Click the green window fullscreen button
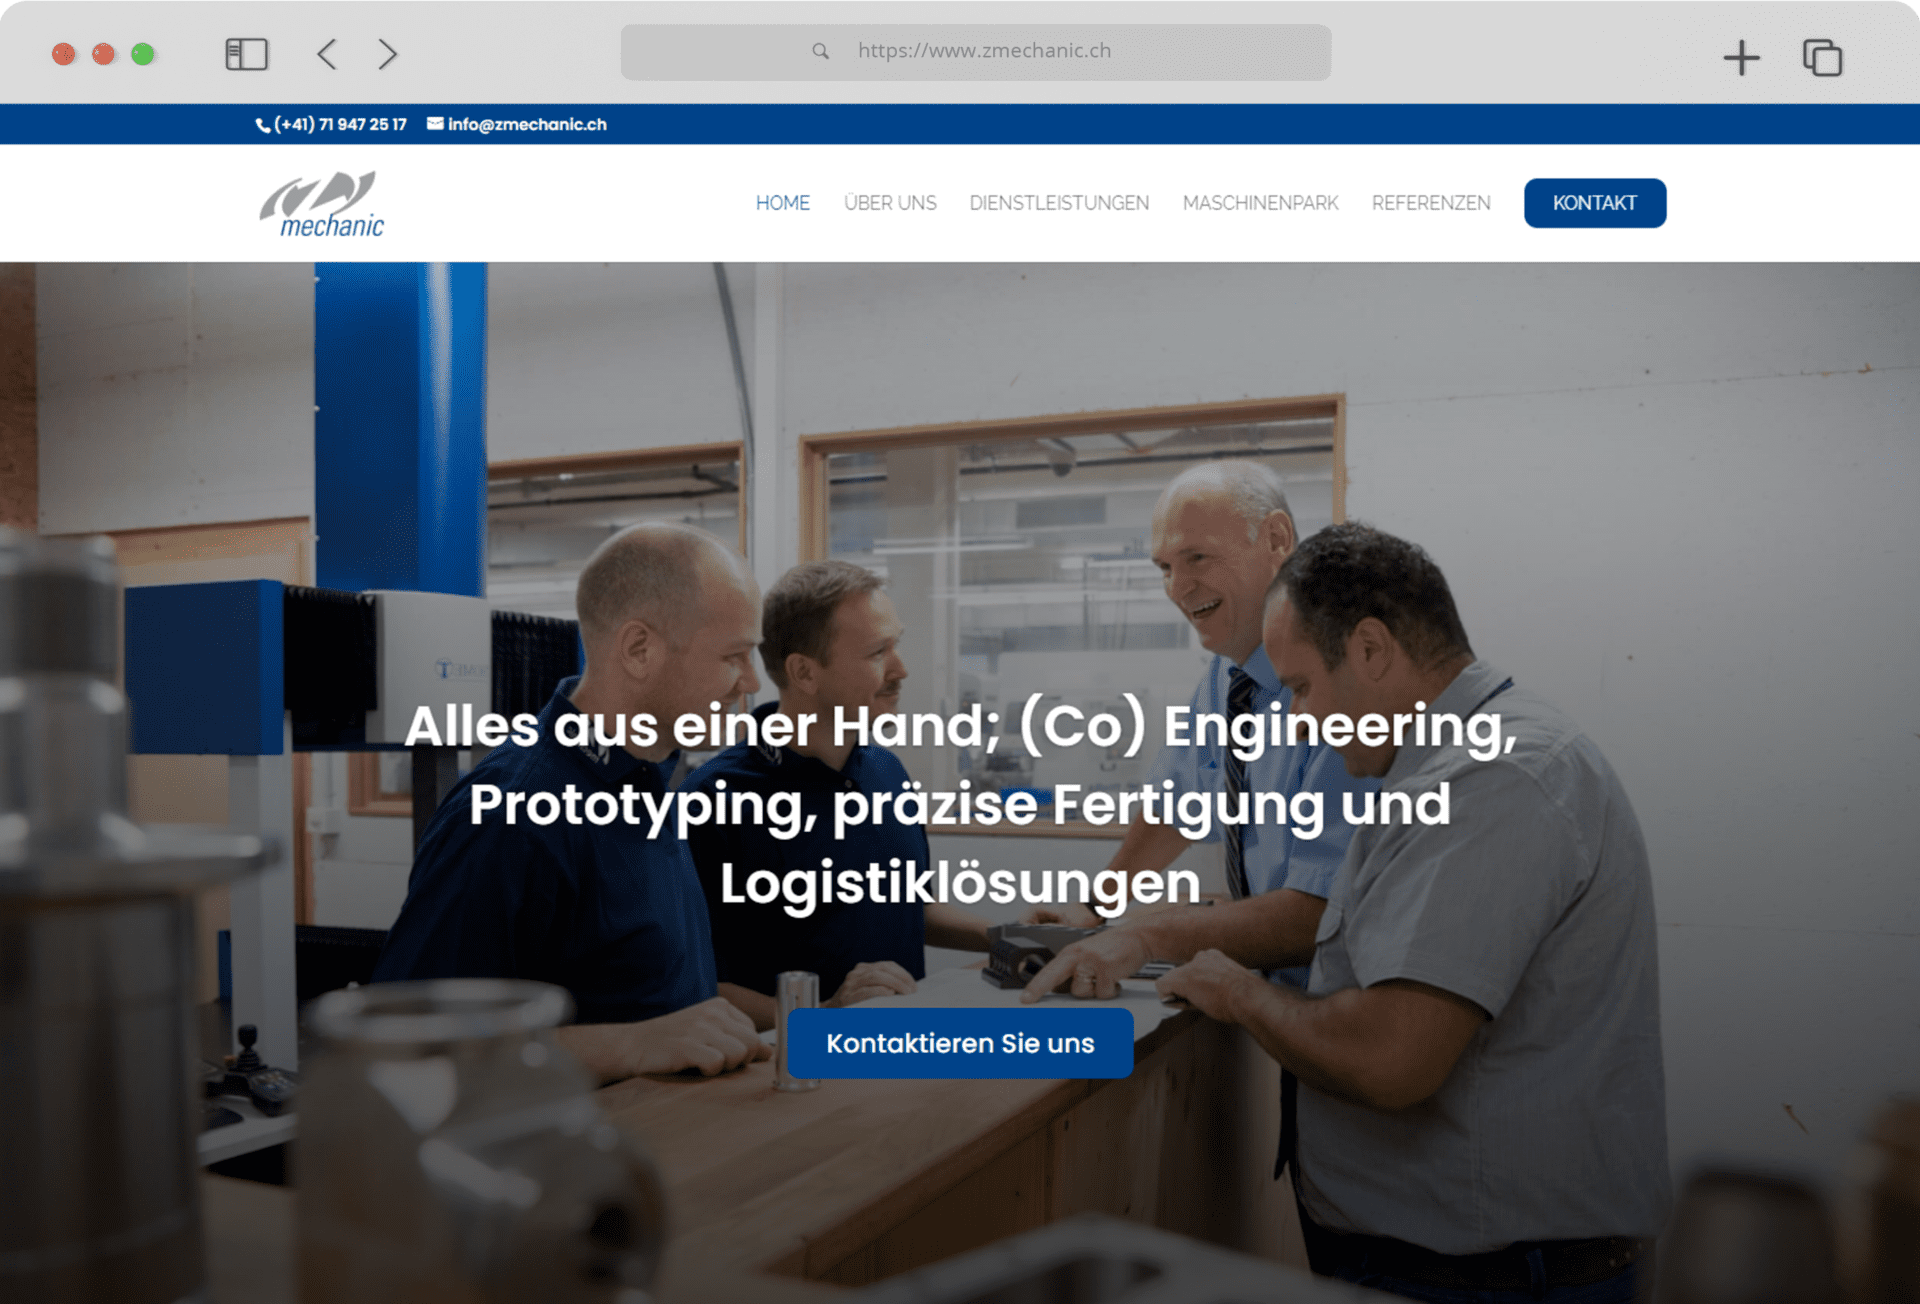Image resolution: width=1920 pixels, height=1304 pixels. (x=143, y=54)
